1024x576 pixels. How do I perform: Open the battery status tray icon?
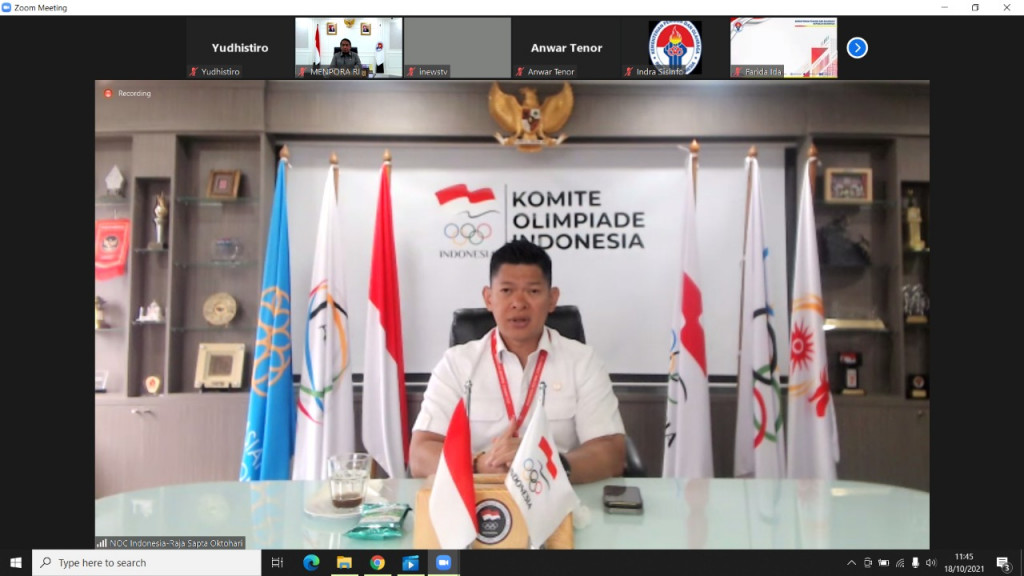[884, 563]
